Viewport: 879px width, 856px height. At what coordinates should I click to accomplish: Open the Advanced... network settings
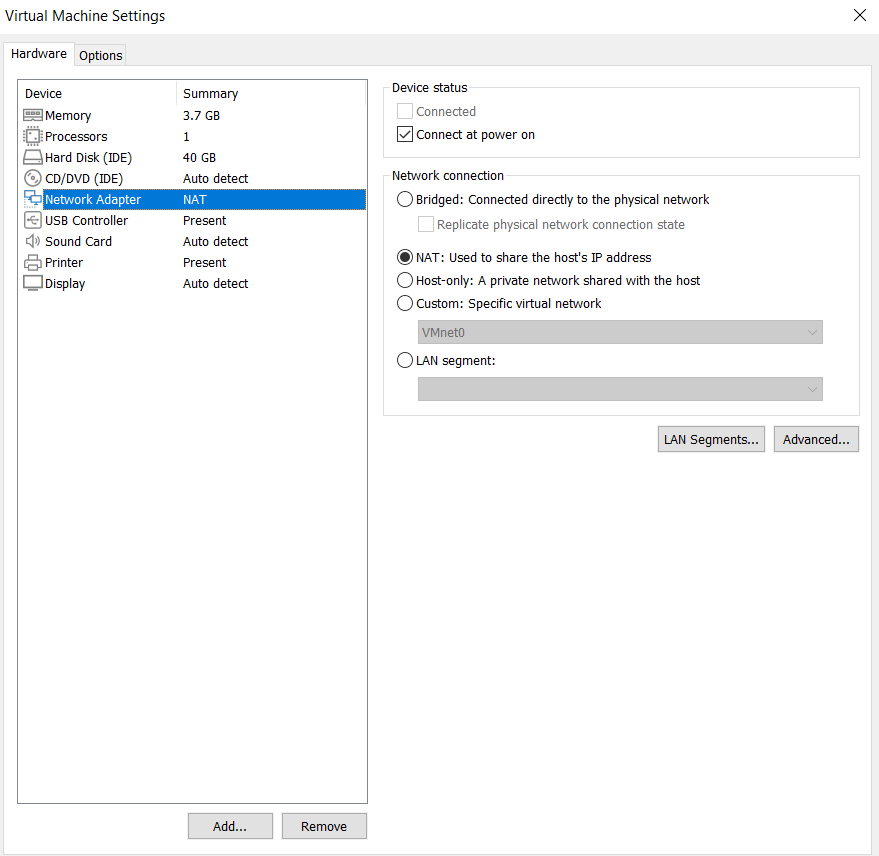pos(816,439)
